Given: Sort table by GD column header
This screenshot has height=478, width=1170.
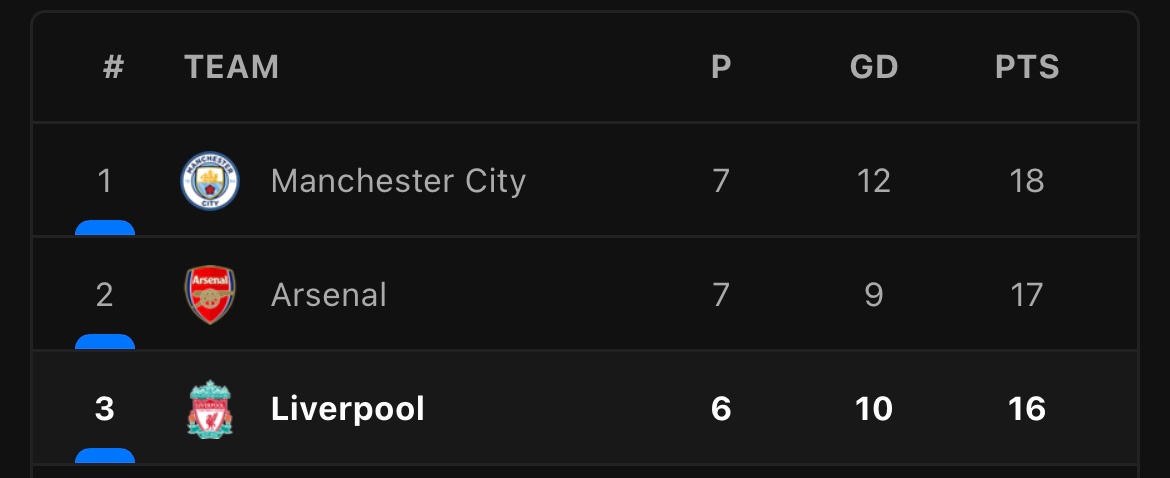Looking at the screenshot, I should (x=874, y=67).
